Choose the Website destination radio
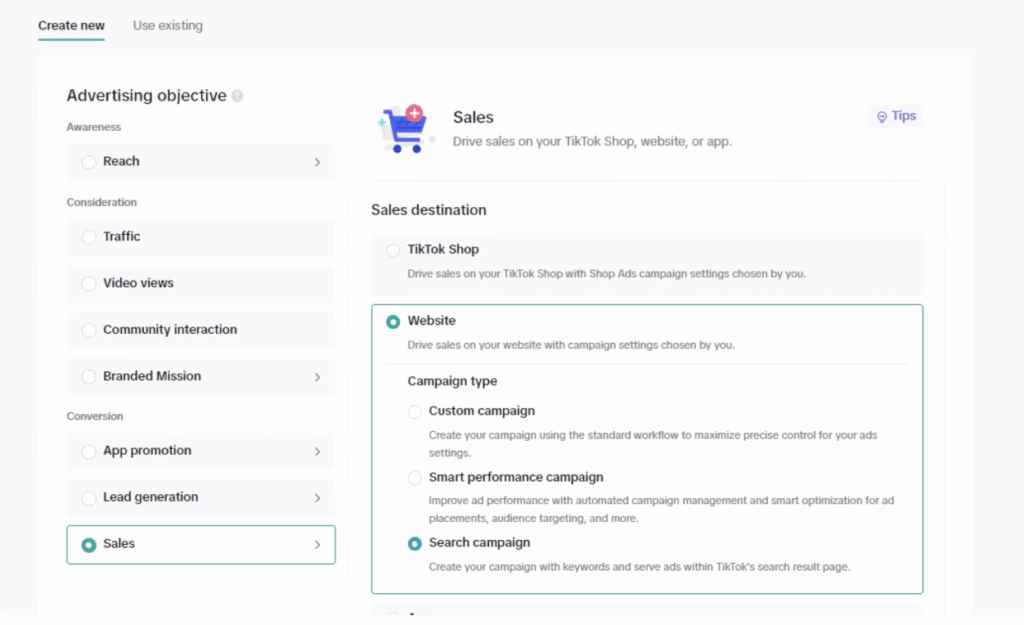Viewport: 1024px width, 625px height. point(392,322)
